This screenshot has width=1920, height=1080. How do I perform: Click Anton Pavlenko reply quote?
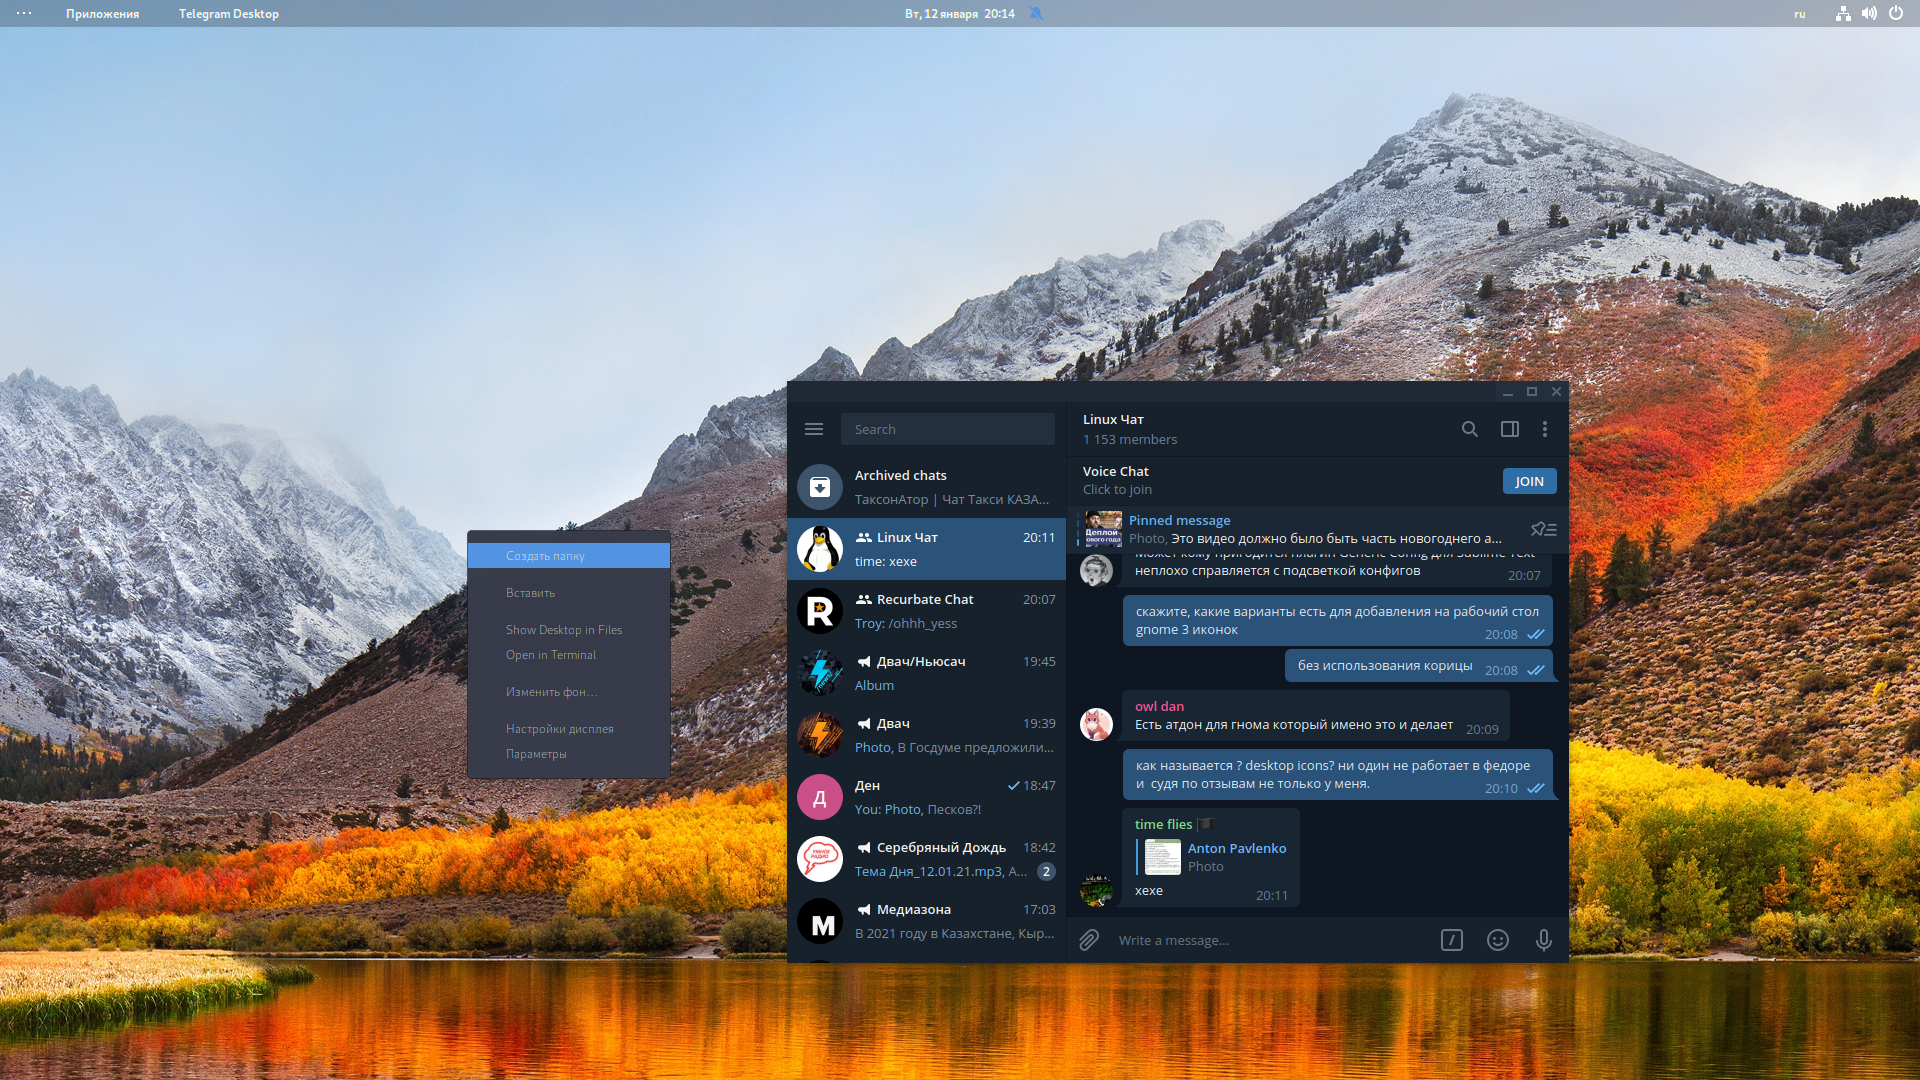(1212, 857)
